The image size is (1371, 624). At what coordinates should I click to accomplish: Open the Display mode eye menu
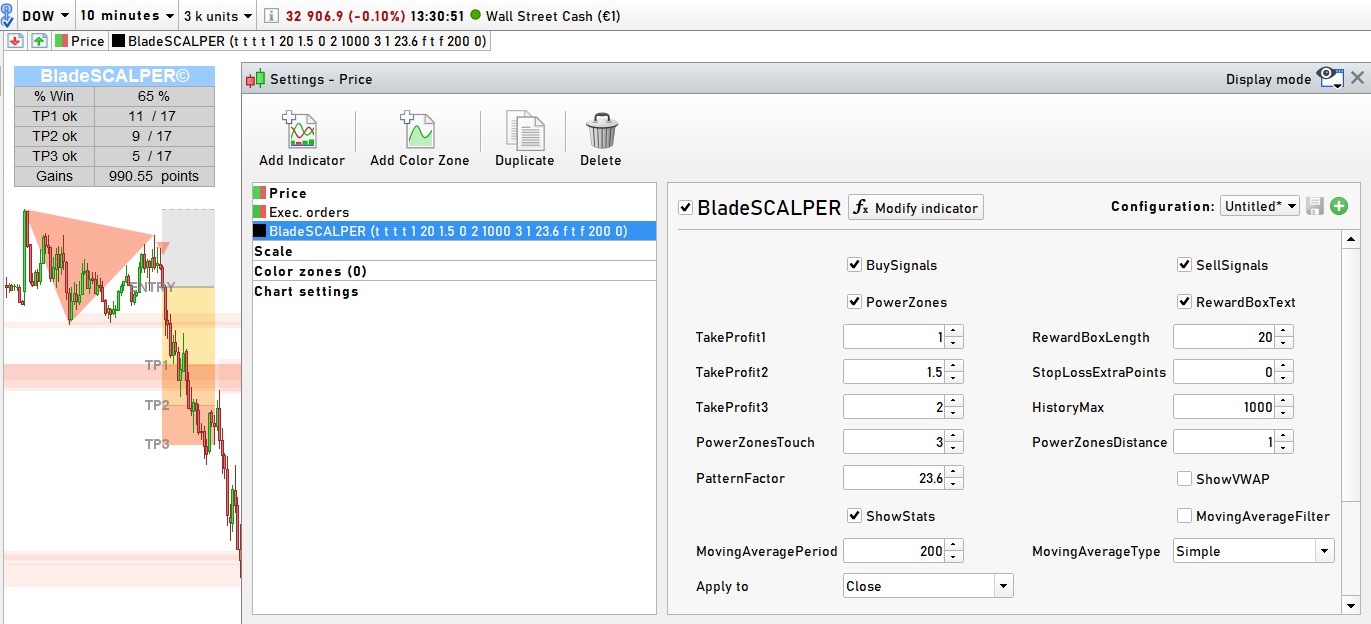click(1330, 78)
